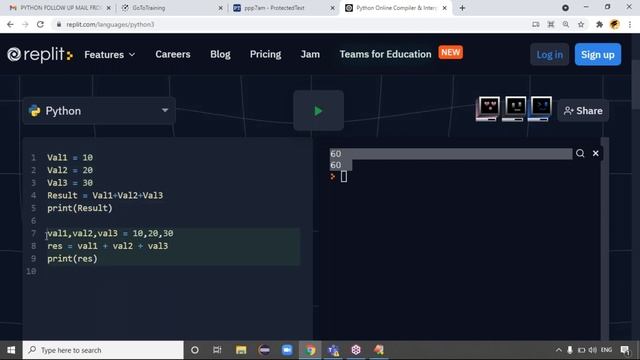Click the blue terminal computer avatar
Screen dimensions: 640x360
point(540,109)
